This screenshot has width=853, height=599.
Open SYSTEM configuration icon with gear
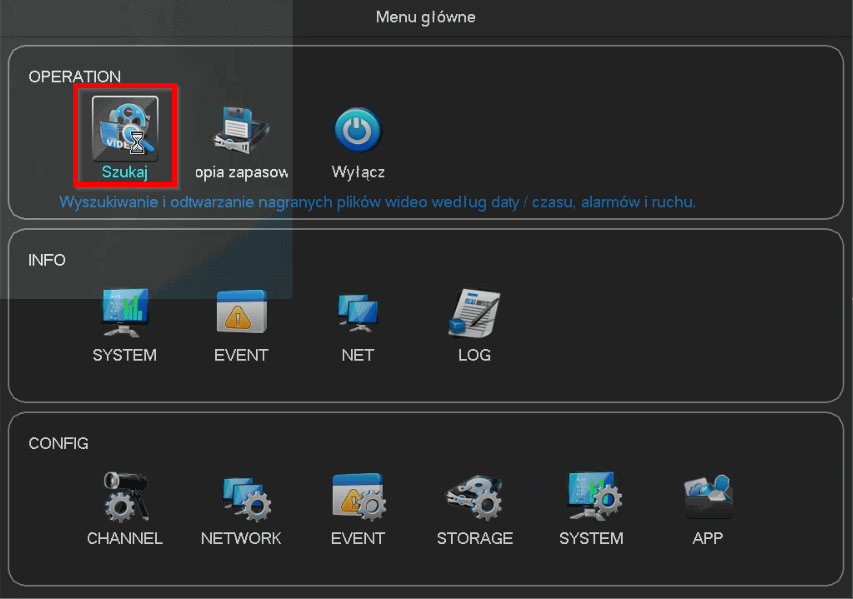pyautogui.click(x=591, y=497)
